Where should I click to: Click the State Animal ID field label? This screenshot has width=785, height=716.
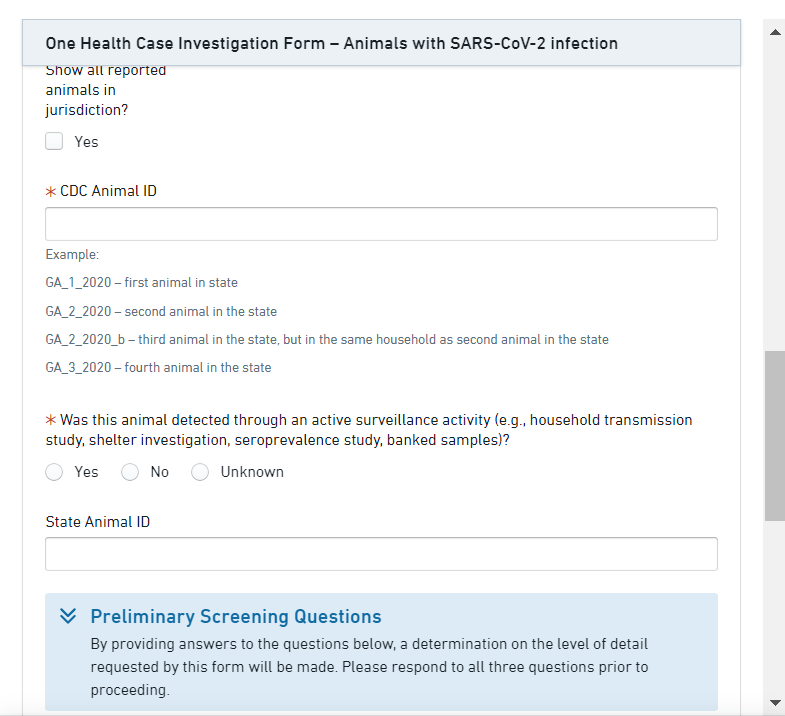coord(98,521)
